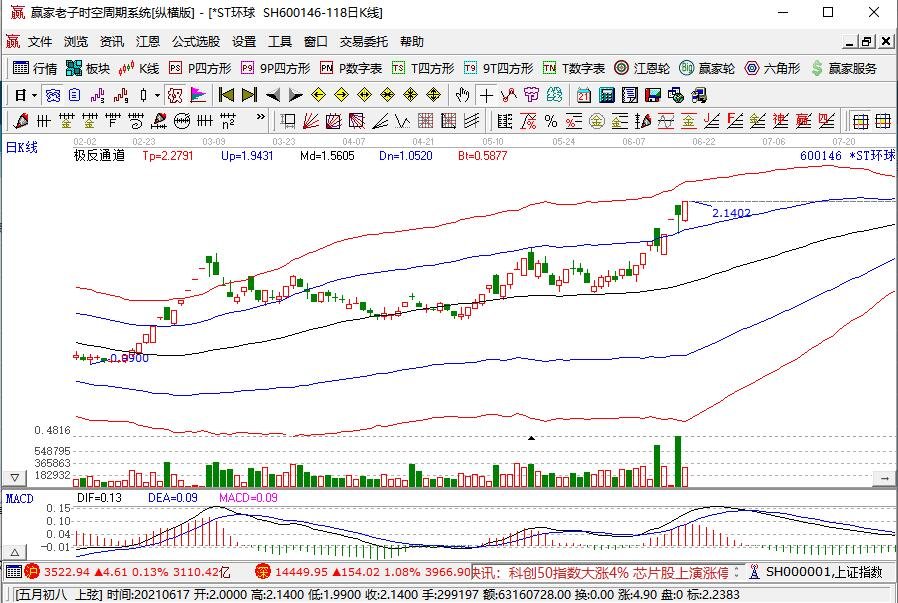Select the crosshair cursor tool
This screenshot has width=898, height=603.
pos(486,95)
